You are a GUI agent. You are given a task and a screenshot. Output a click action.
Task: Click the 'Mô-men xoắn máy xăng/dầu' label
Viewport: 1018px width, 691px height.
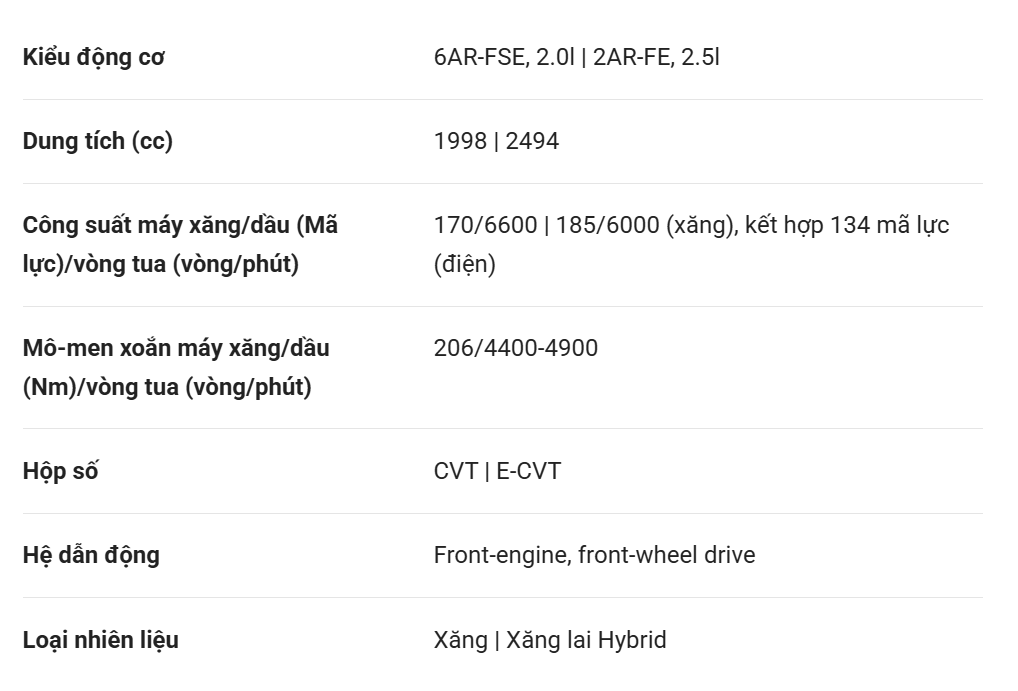(176, 348)
